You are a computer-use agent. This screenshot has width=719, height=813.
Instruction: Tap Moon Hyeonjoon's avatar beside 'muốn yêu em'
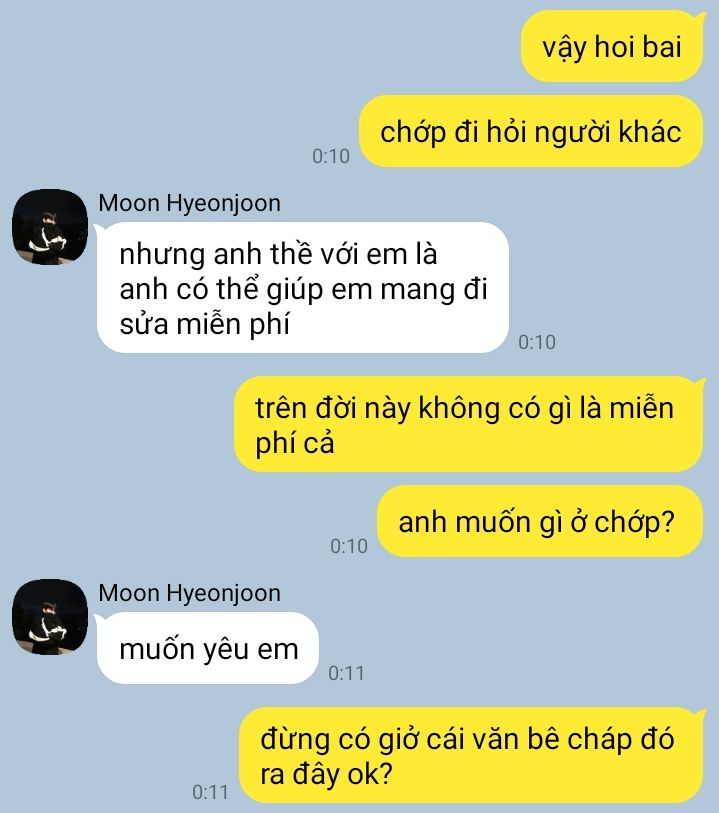(x=50, y=617)
